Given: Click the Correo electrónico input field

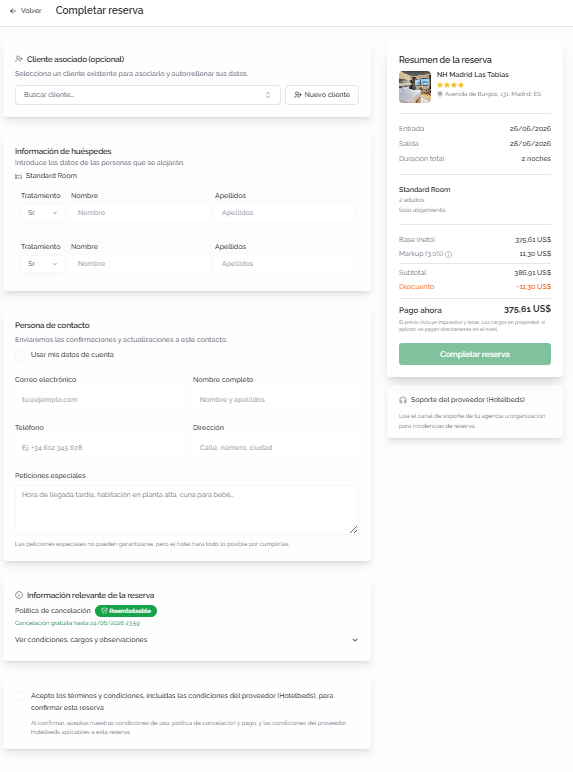Looking at the screenshot, I should (98, 400).
